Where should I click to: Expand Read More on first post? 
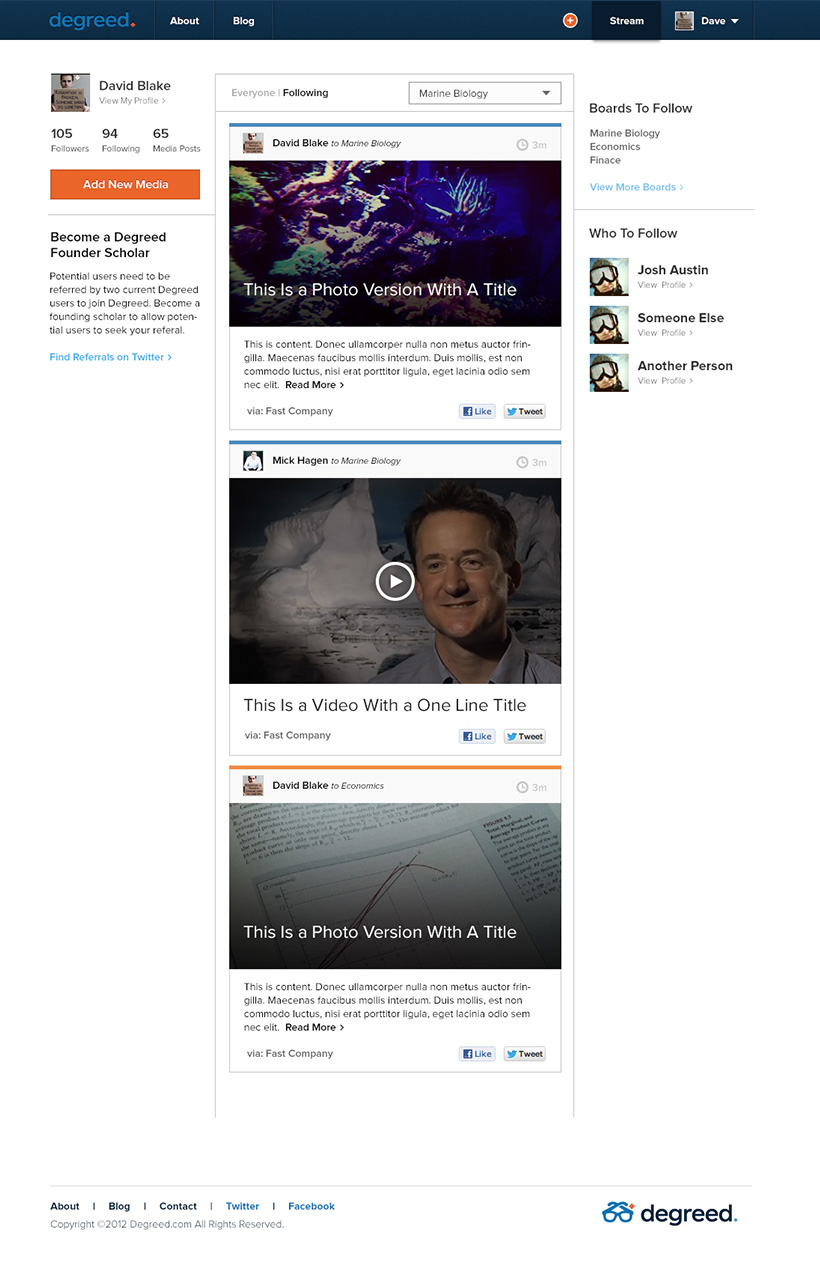coord(314,385)
